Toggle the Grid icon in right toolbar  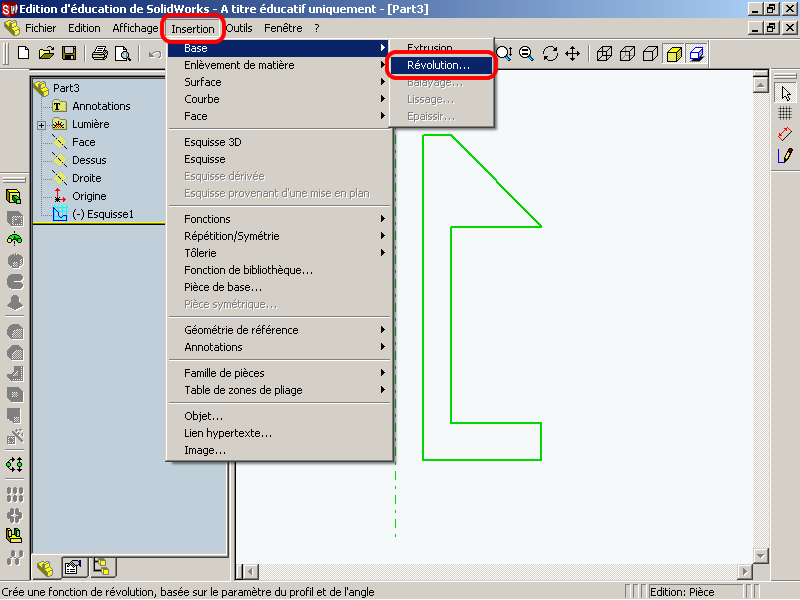tap(785, 113)
